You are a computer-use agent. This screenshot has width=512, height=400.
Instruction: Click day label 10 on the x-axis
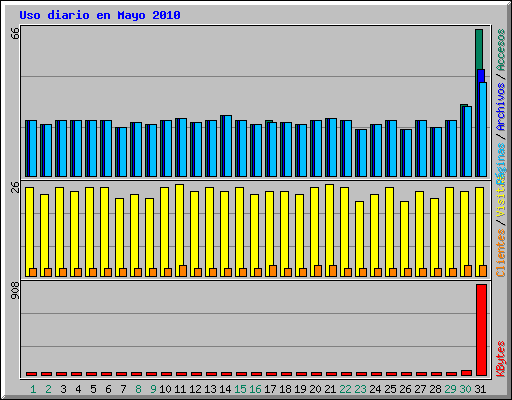pos(165,389)
